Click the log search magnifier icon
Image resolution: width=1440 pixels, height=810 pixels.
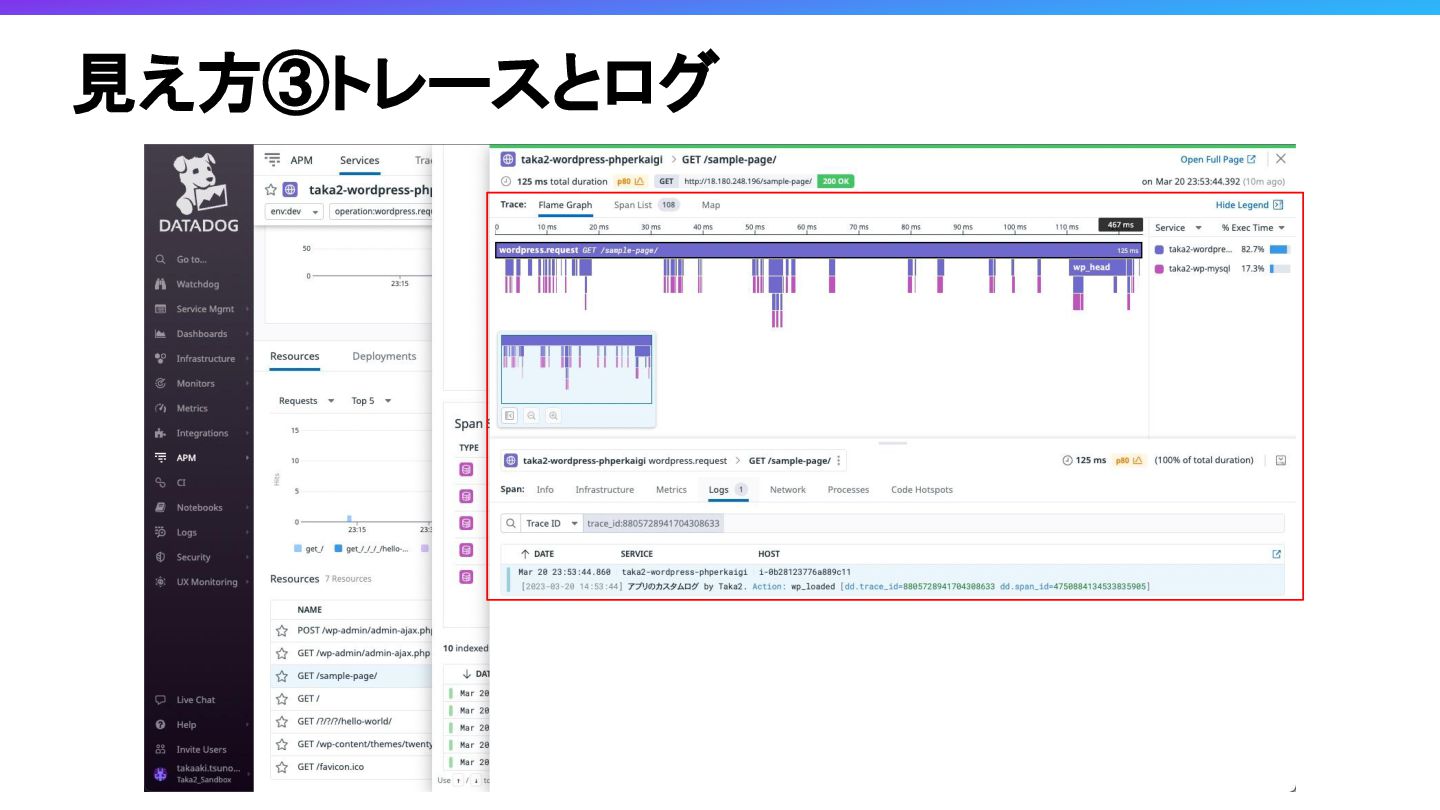510,523
